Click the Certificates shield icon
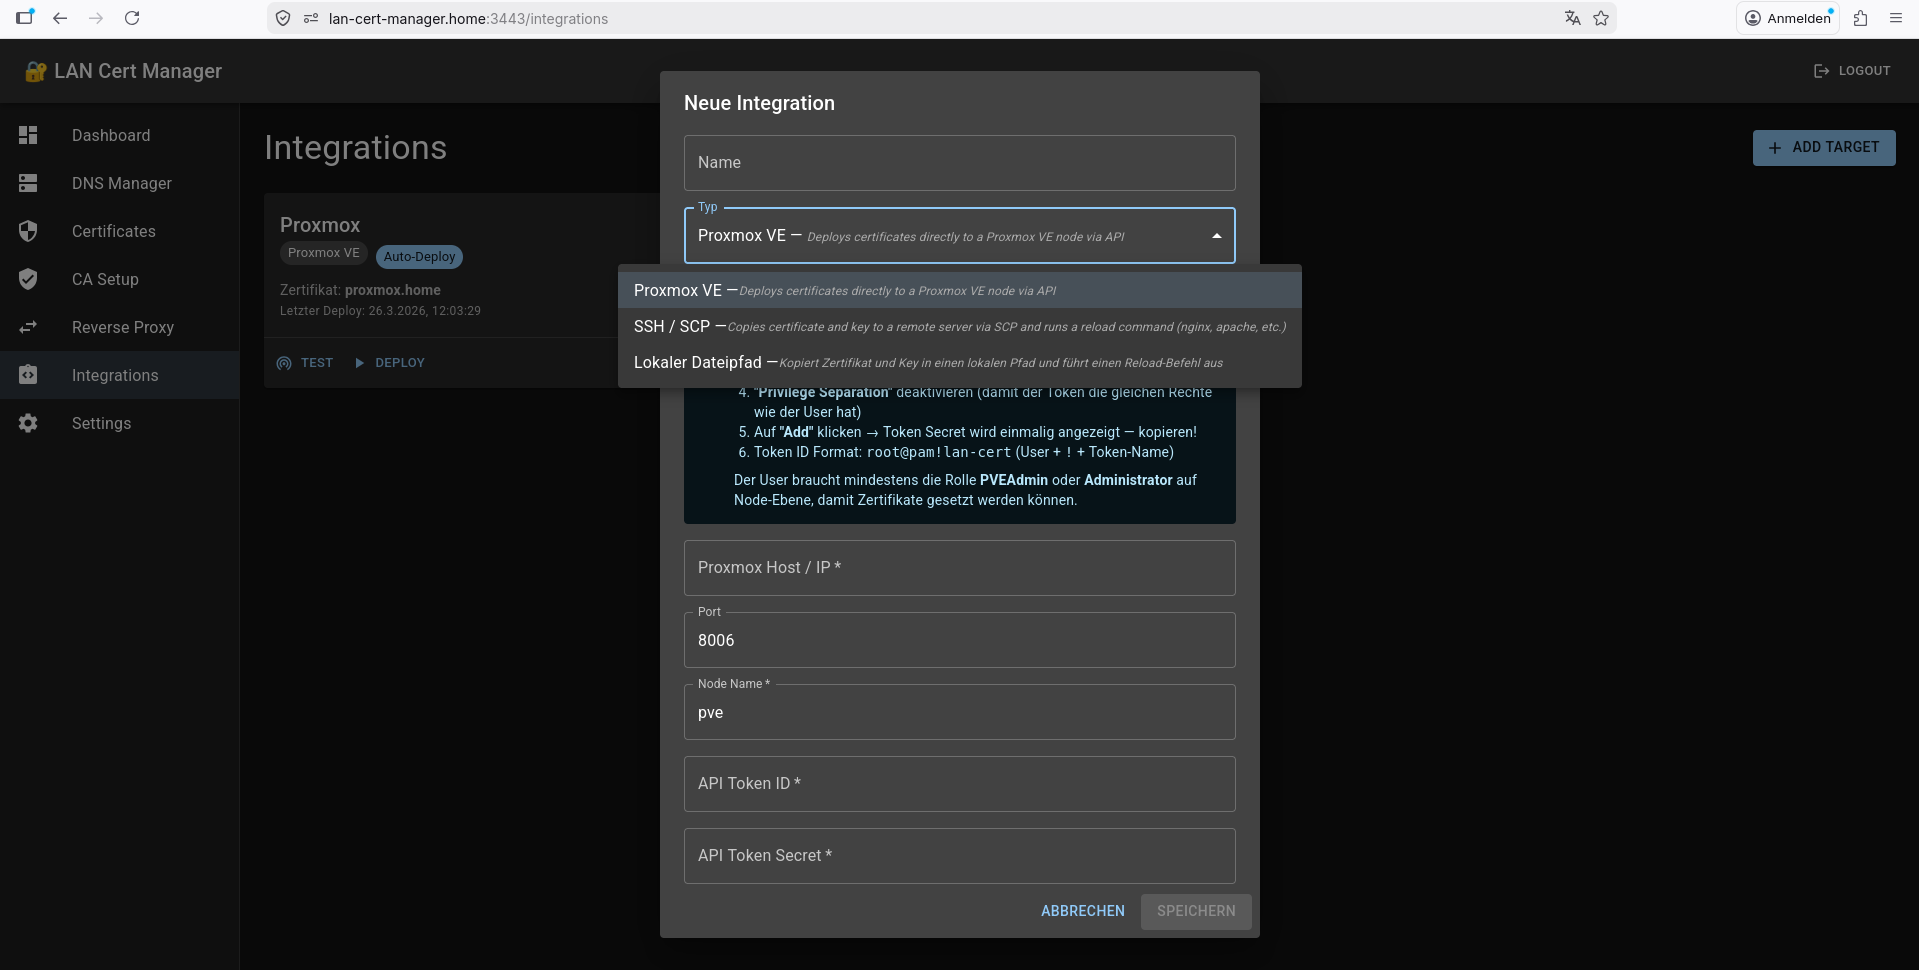This screenshot has width=1919, height=970. (x=28, y=231)
